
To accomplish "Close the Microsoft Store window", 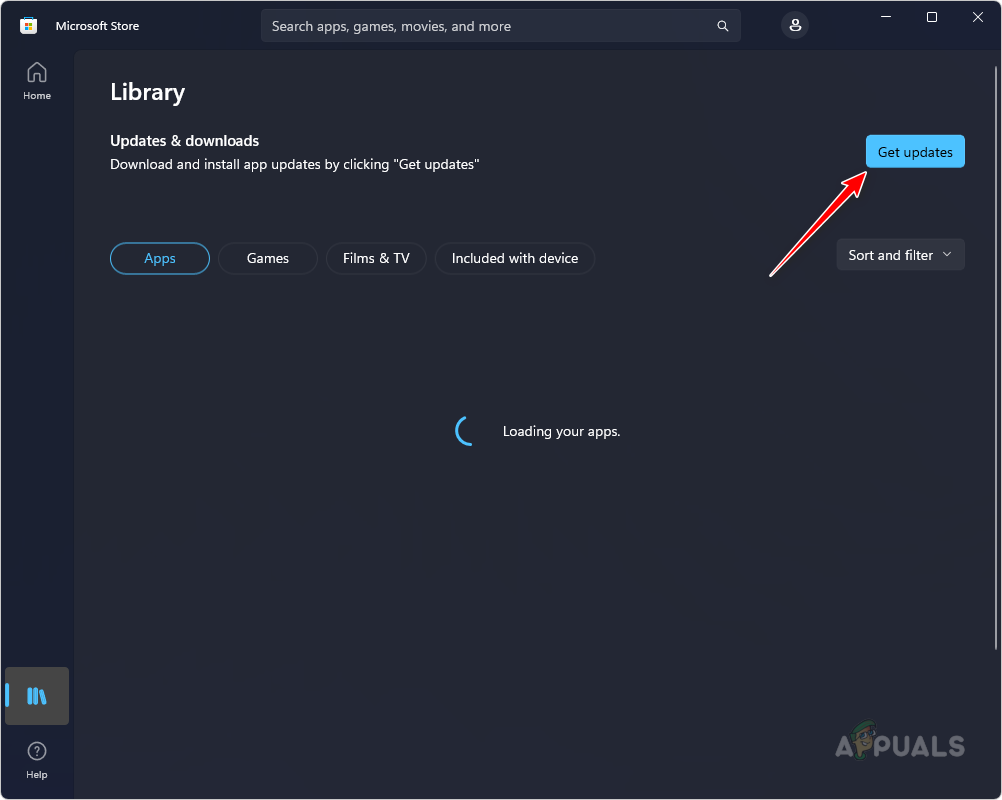I will (978, 17).
